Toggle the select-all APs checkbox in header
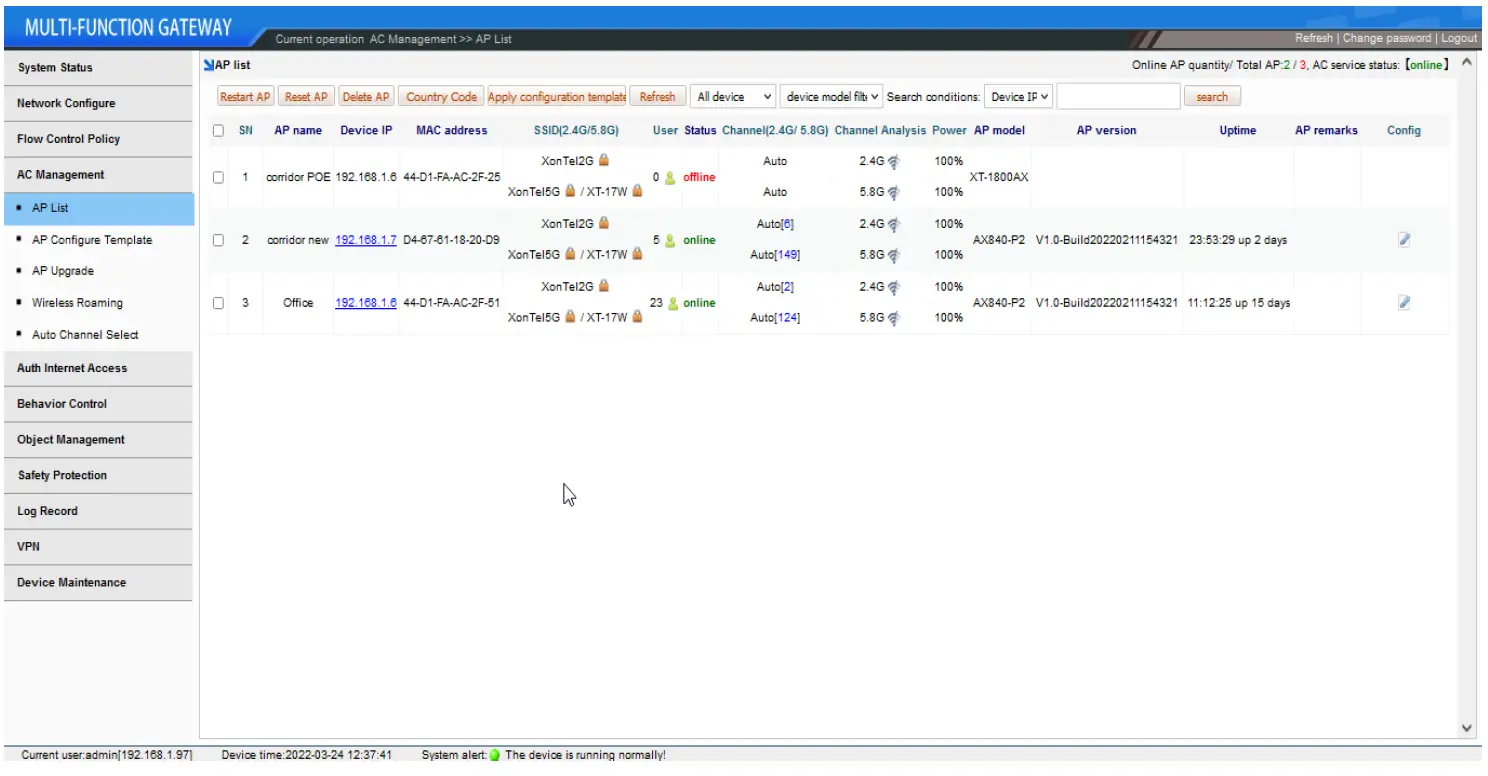 [x=218, y=130]
